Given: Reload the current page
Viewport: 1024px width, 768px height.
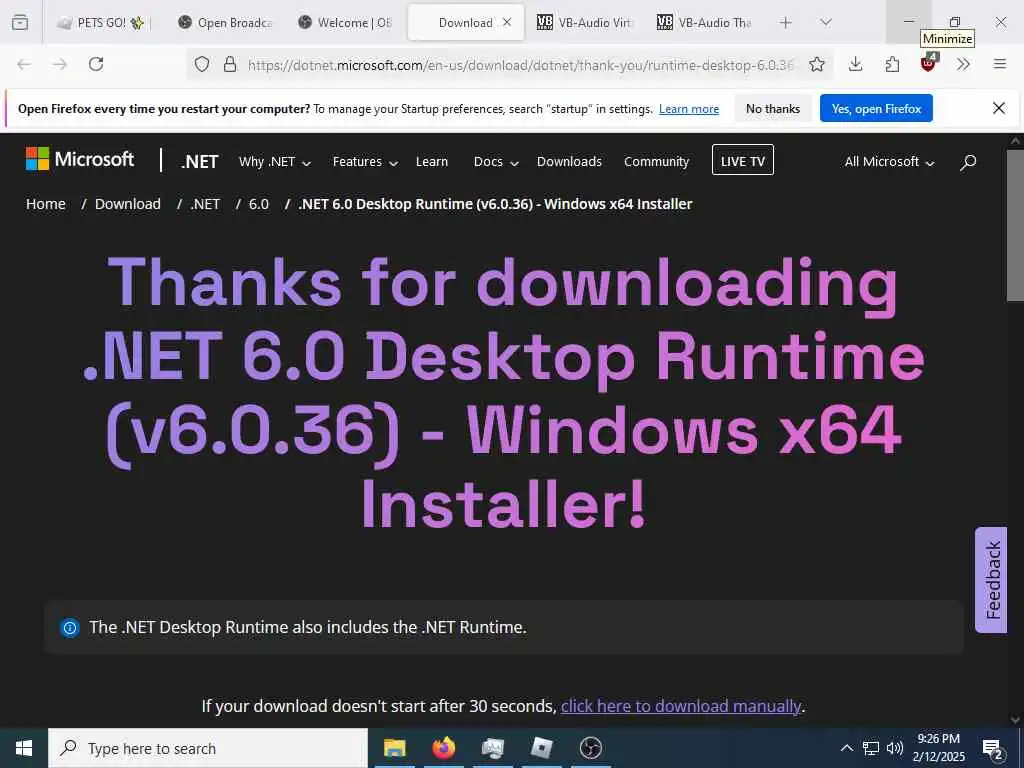Looking at the screenshot, I should [96, 64].
